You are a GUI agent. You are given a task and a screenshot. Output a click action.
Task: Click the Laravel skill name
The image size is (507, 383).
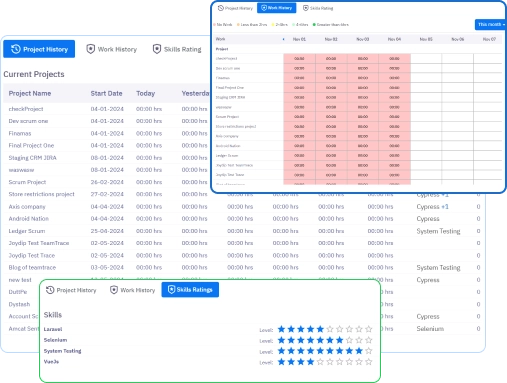53,329
